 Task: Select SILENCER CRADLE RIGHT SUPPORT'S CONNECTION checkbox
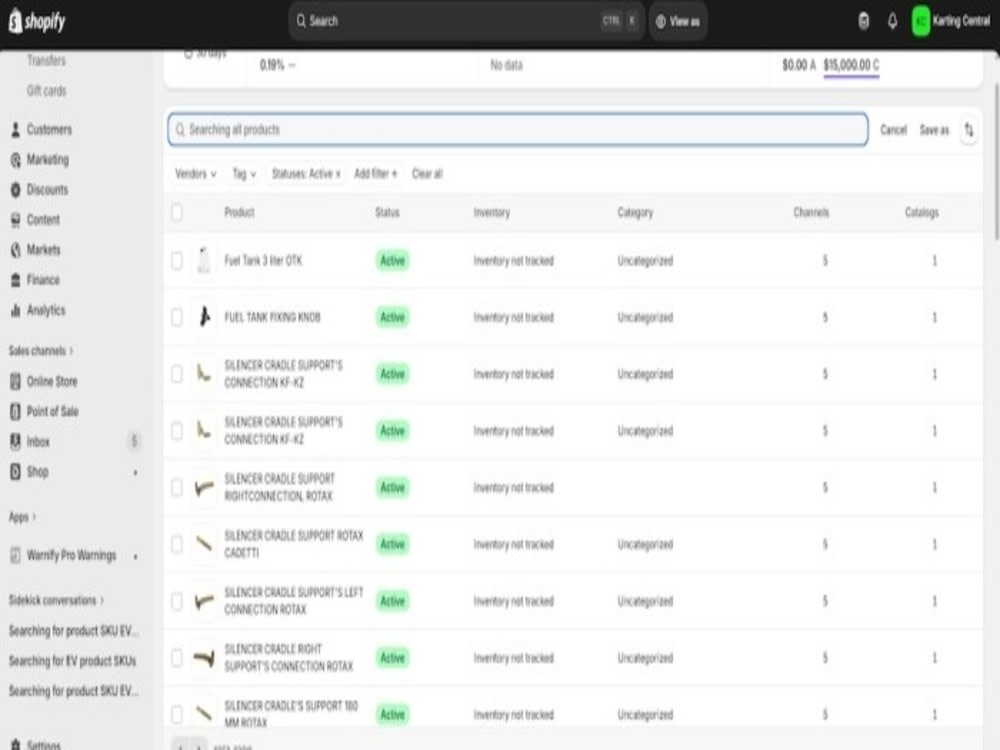[177, 658]
